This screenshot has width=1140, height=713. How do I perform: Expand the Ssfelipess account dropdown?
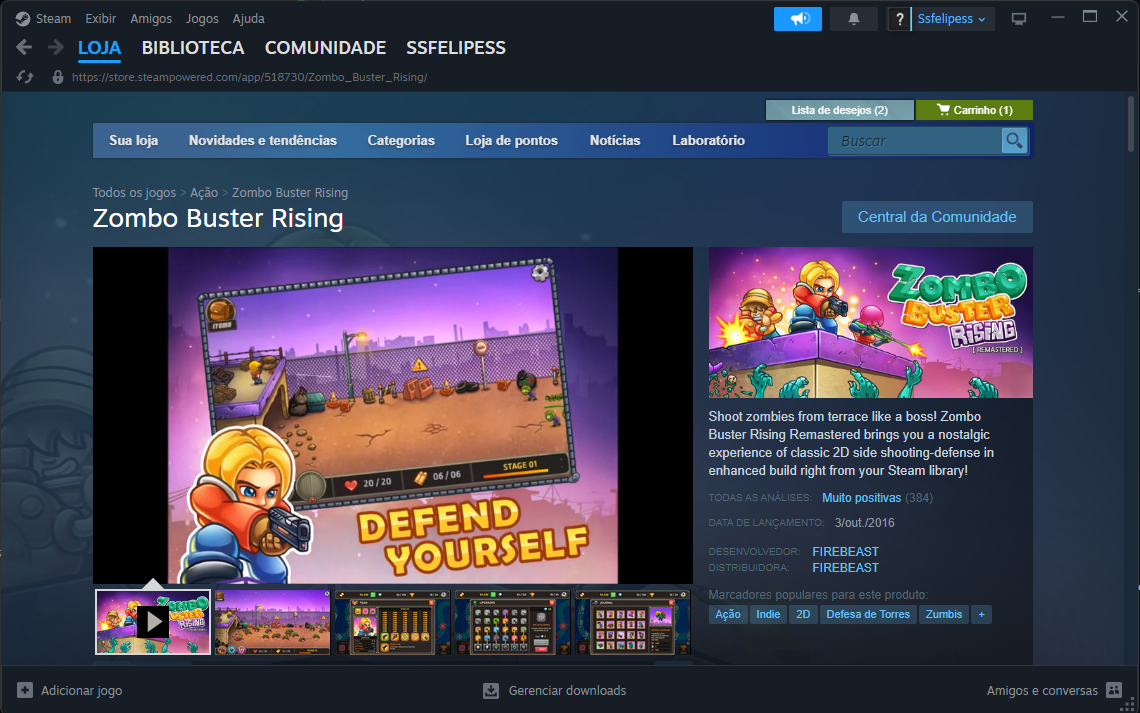coord(951,19)
